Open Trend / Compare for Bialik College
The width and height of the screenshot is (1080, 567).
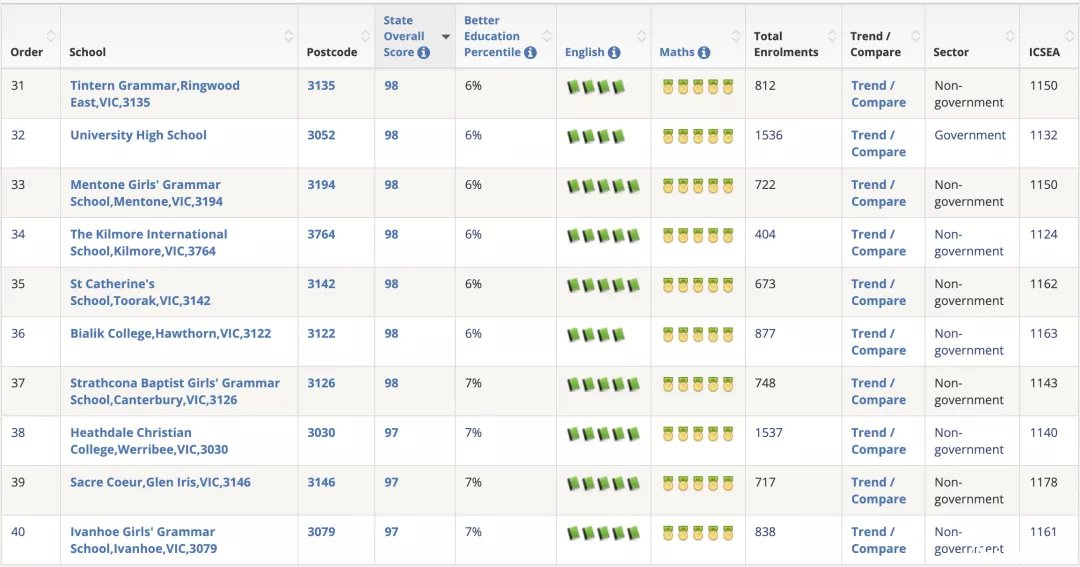(878, 342)
